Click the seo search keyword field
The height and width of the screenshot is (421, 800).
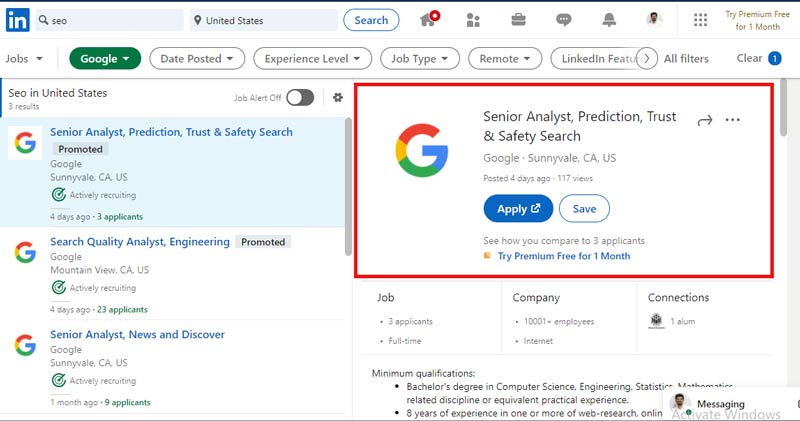[108, 20]
